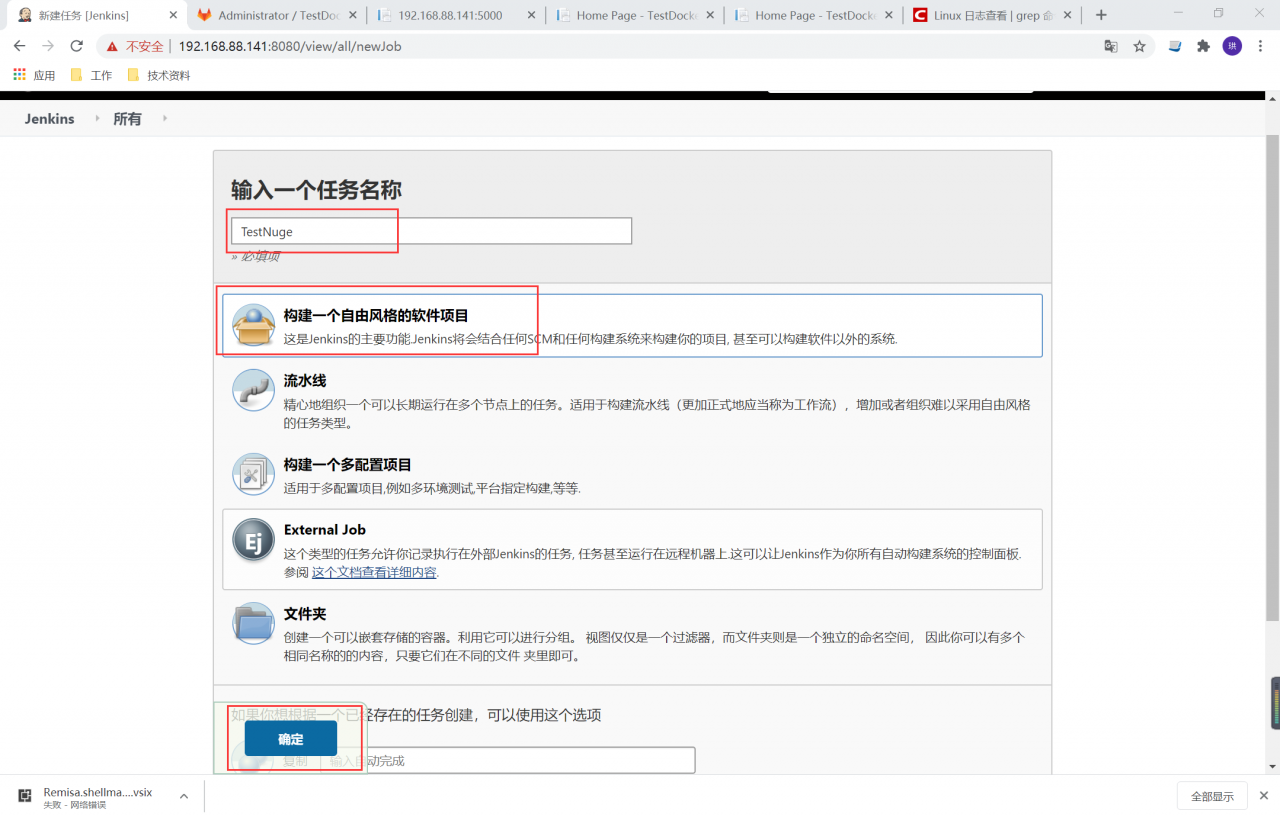Expand the Jenkins breadcrumb arrow
The height and width of the screenshot is (817, 1280).
click(x=97, y=119)
